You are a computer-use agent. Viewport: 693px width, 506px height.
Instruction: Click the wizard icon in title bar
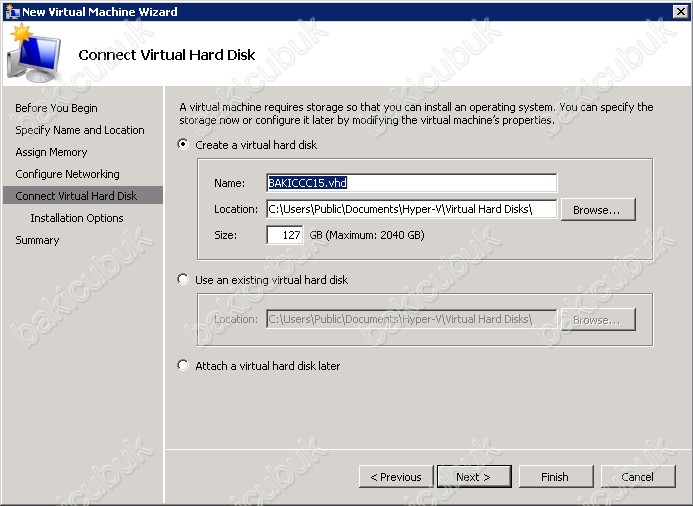pyautogui.click(x=11, y=11)
